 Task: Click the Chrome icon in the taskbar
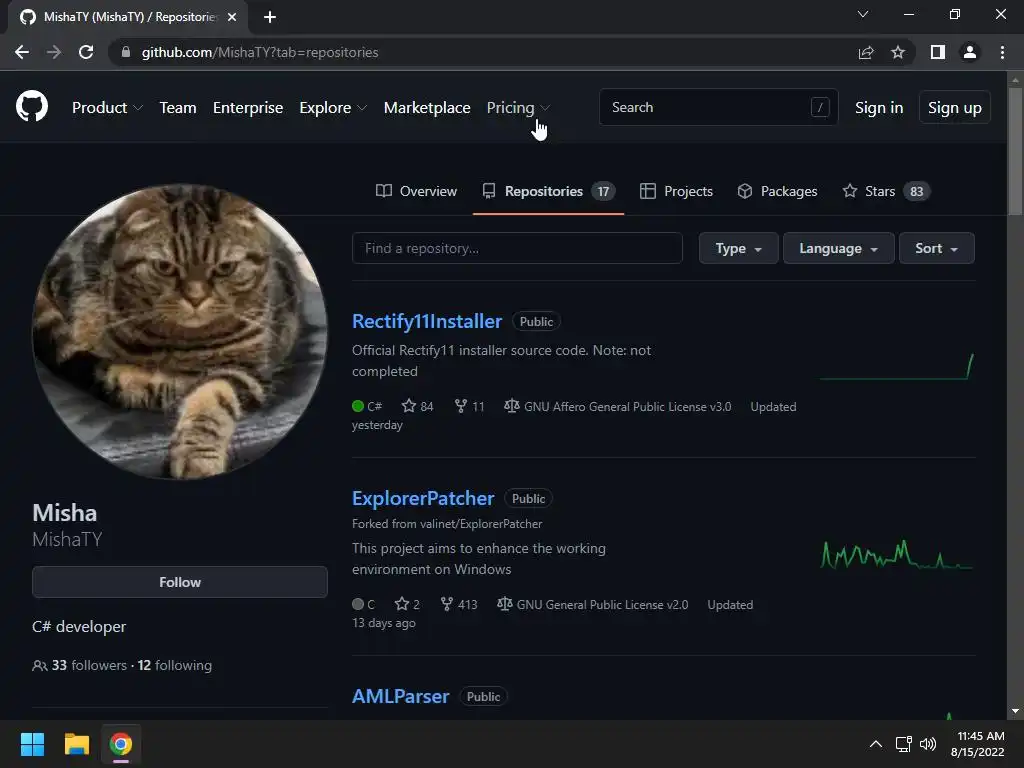coord(121,744)
